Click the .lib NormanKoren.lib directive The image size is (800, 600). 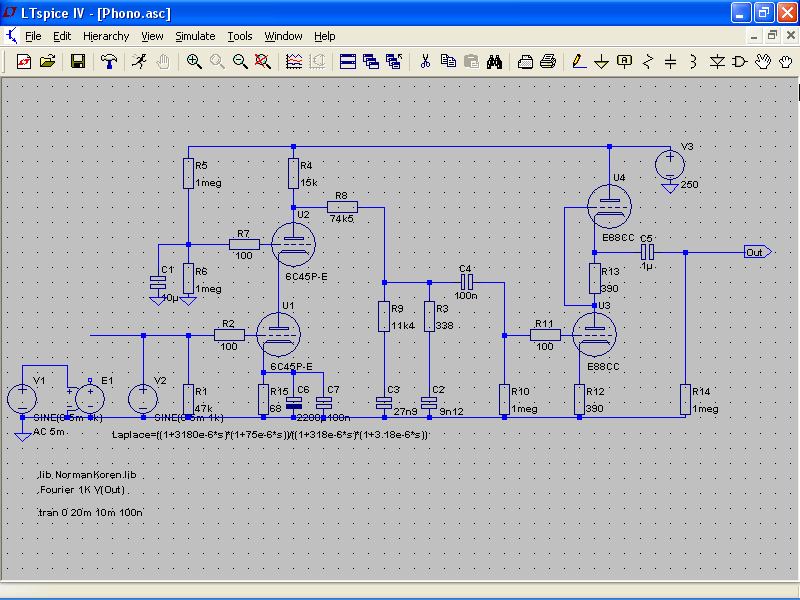(87, 474)
